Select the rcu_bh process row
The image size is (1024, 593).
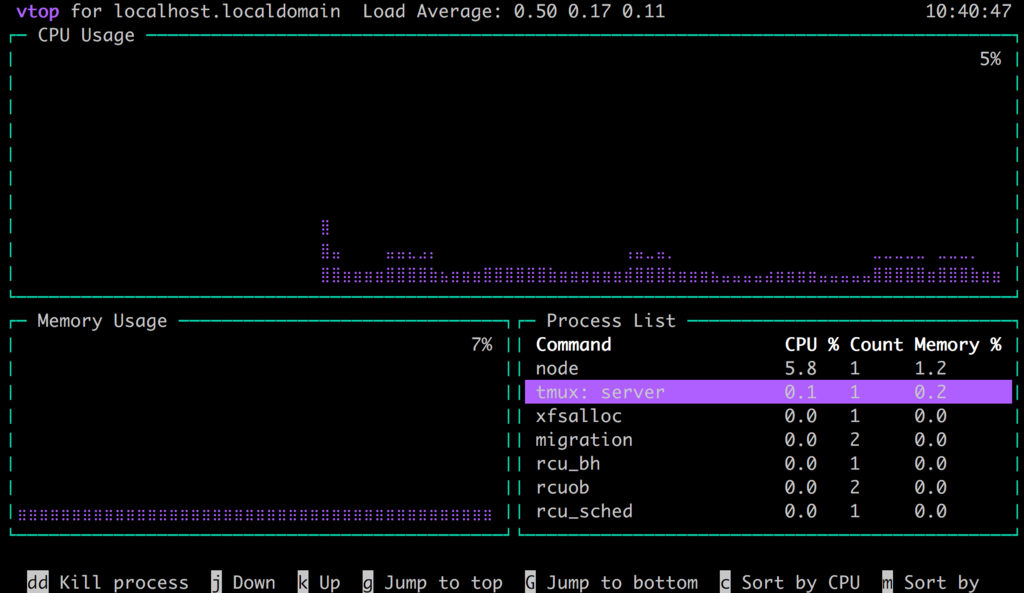(x=768, y=464)
